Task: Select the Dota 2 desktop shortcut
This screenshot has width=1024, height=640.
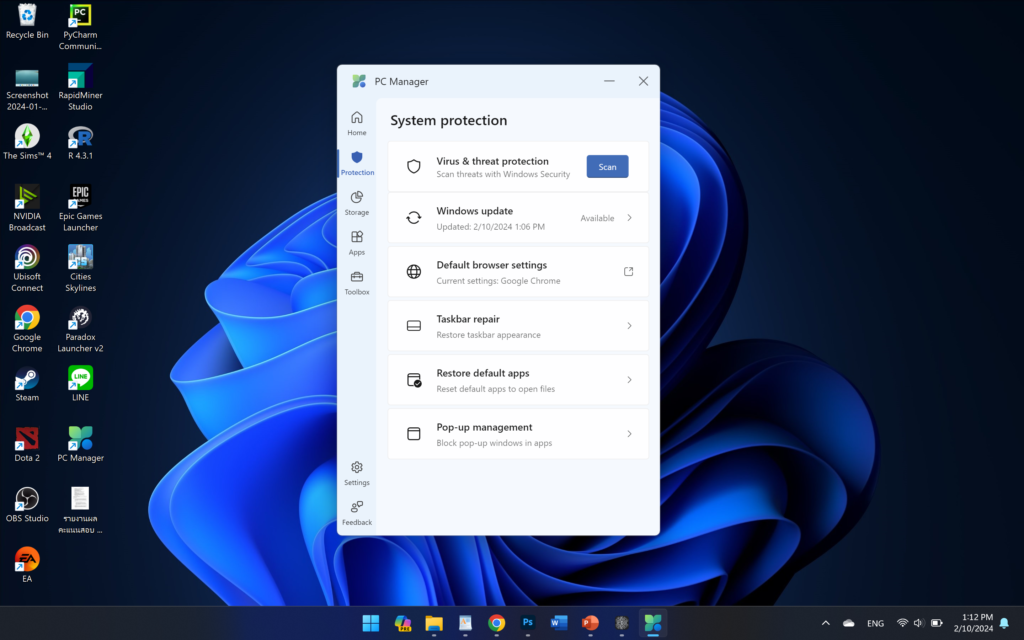Action: tap(27, 444)
